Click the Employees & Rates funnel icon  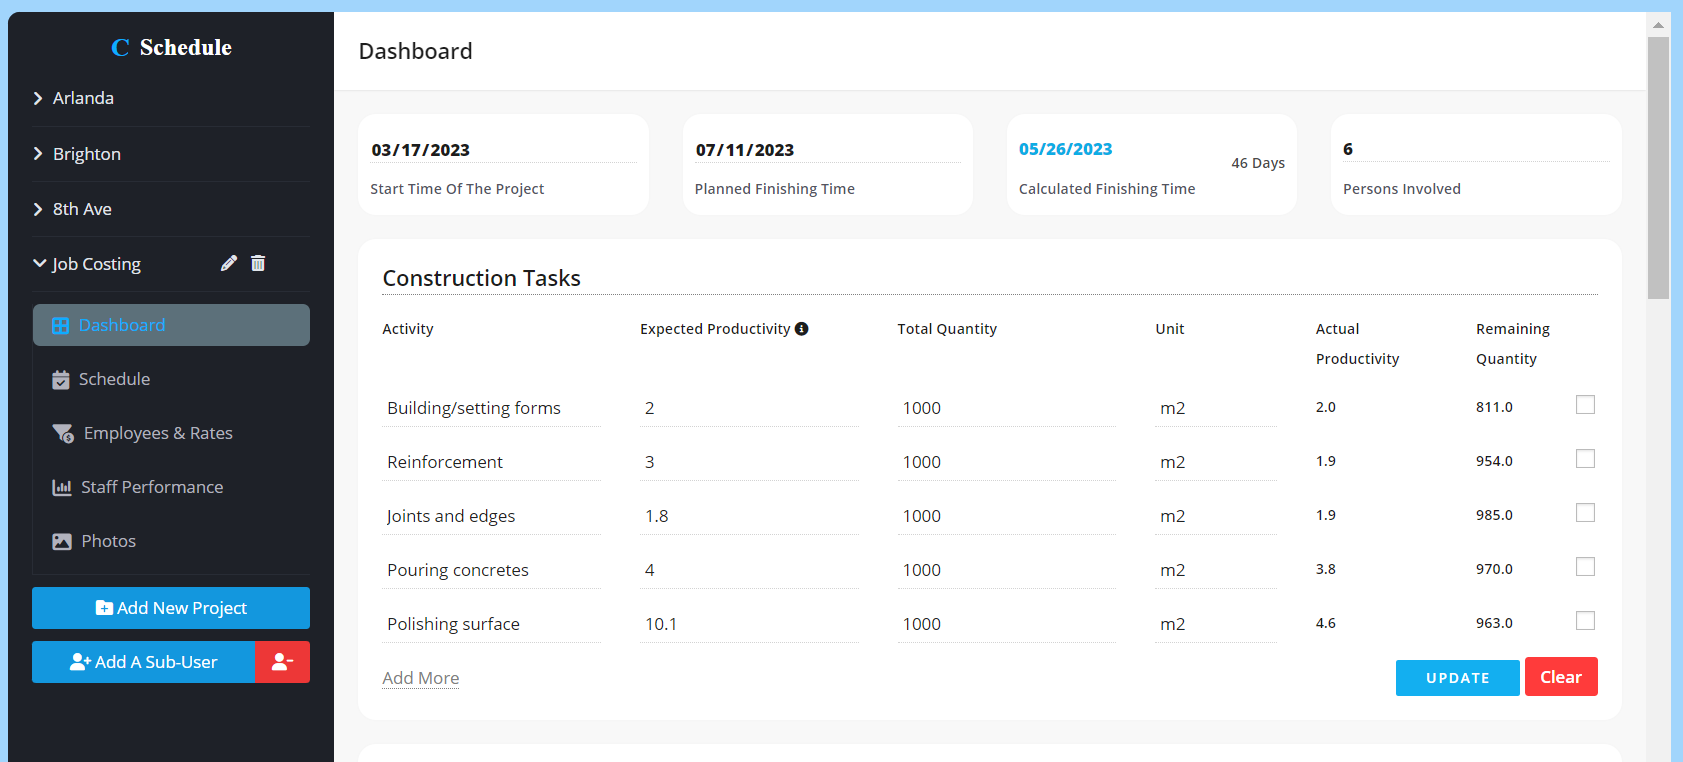pyautogui.click(x=63, y=433)
